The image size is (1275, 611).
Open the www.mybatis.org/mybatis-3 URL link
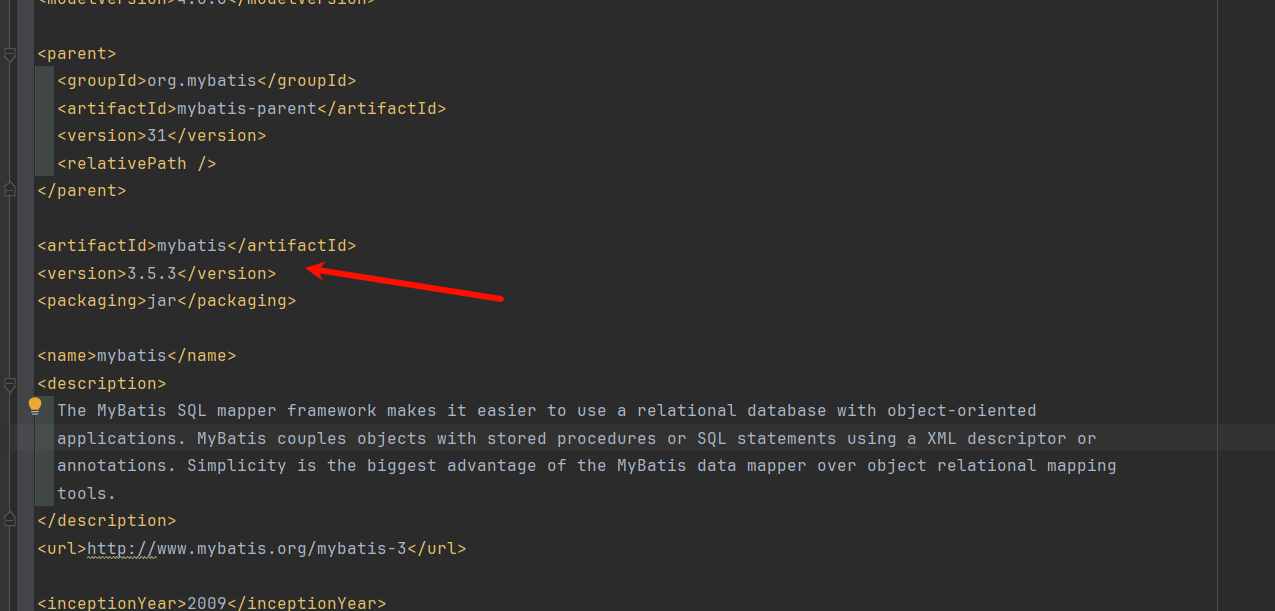click(x=247, y=548)
